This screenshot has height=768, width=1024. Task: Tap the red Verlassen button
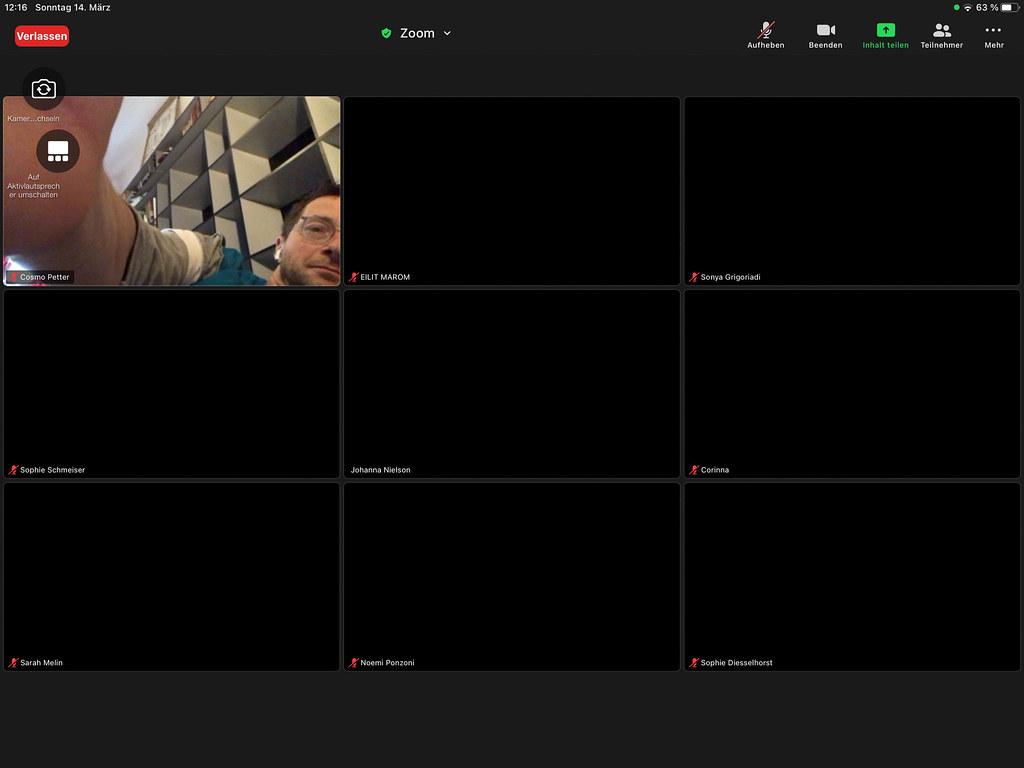click(42, 36)
